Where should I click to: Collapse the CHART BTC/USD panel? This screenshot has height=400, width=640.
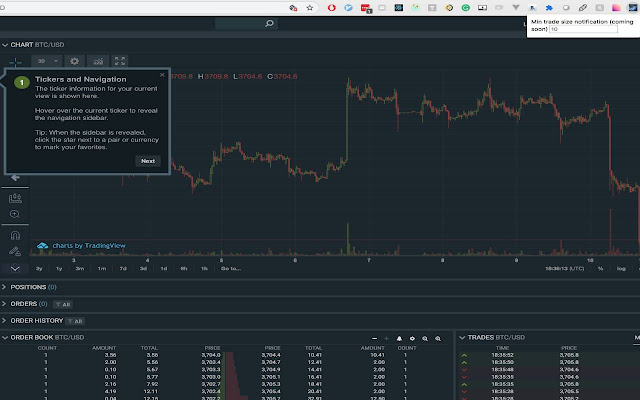tap(5, 45)
